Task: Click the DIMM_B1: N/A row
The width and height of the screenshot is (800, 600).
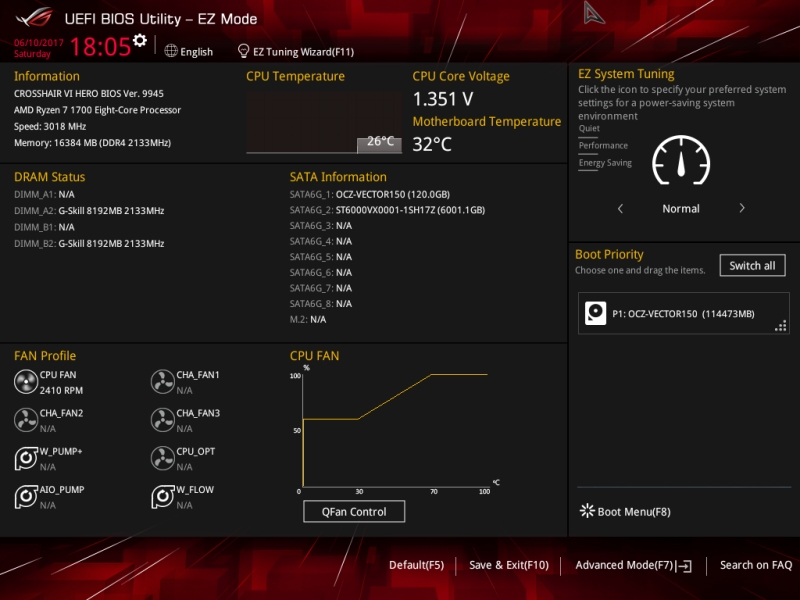Action: tap(44, 227)
